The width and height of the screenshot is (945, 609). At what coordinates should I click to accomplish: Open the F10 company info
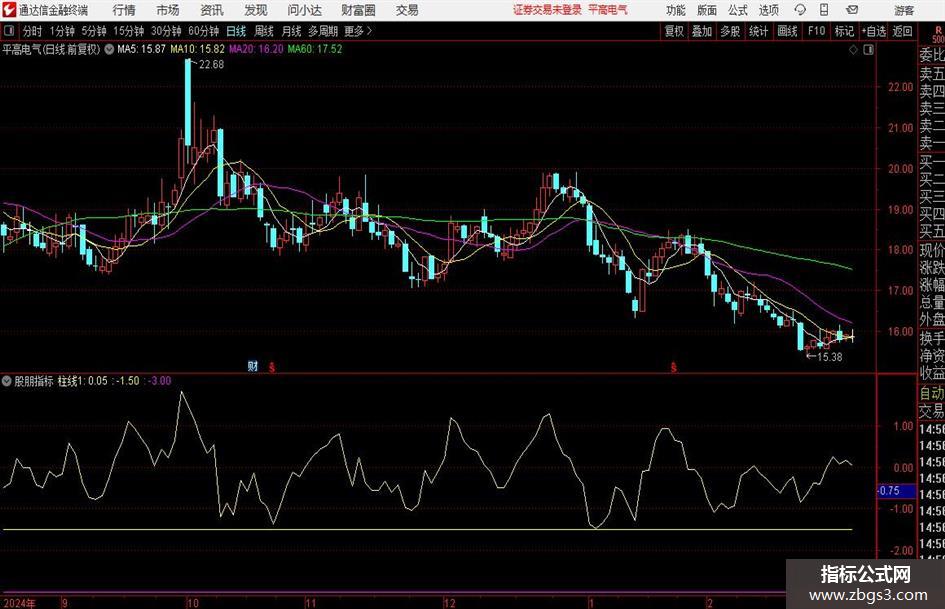click(816, 31)
